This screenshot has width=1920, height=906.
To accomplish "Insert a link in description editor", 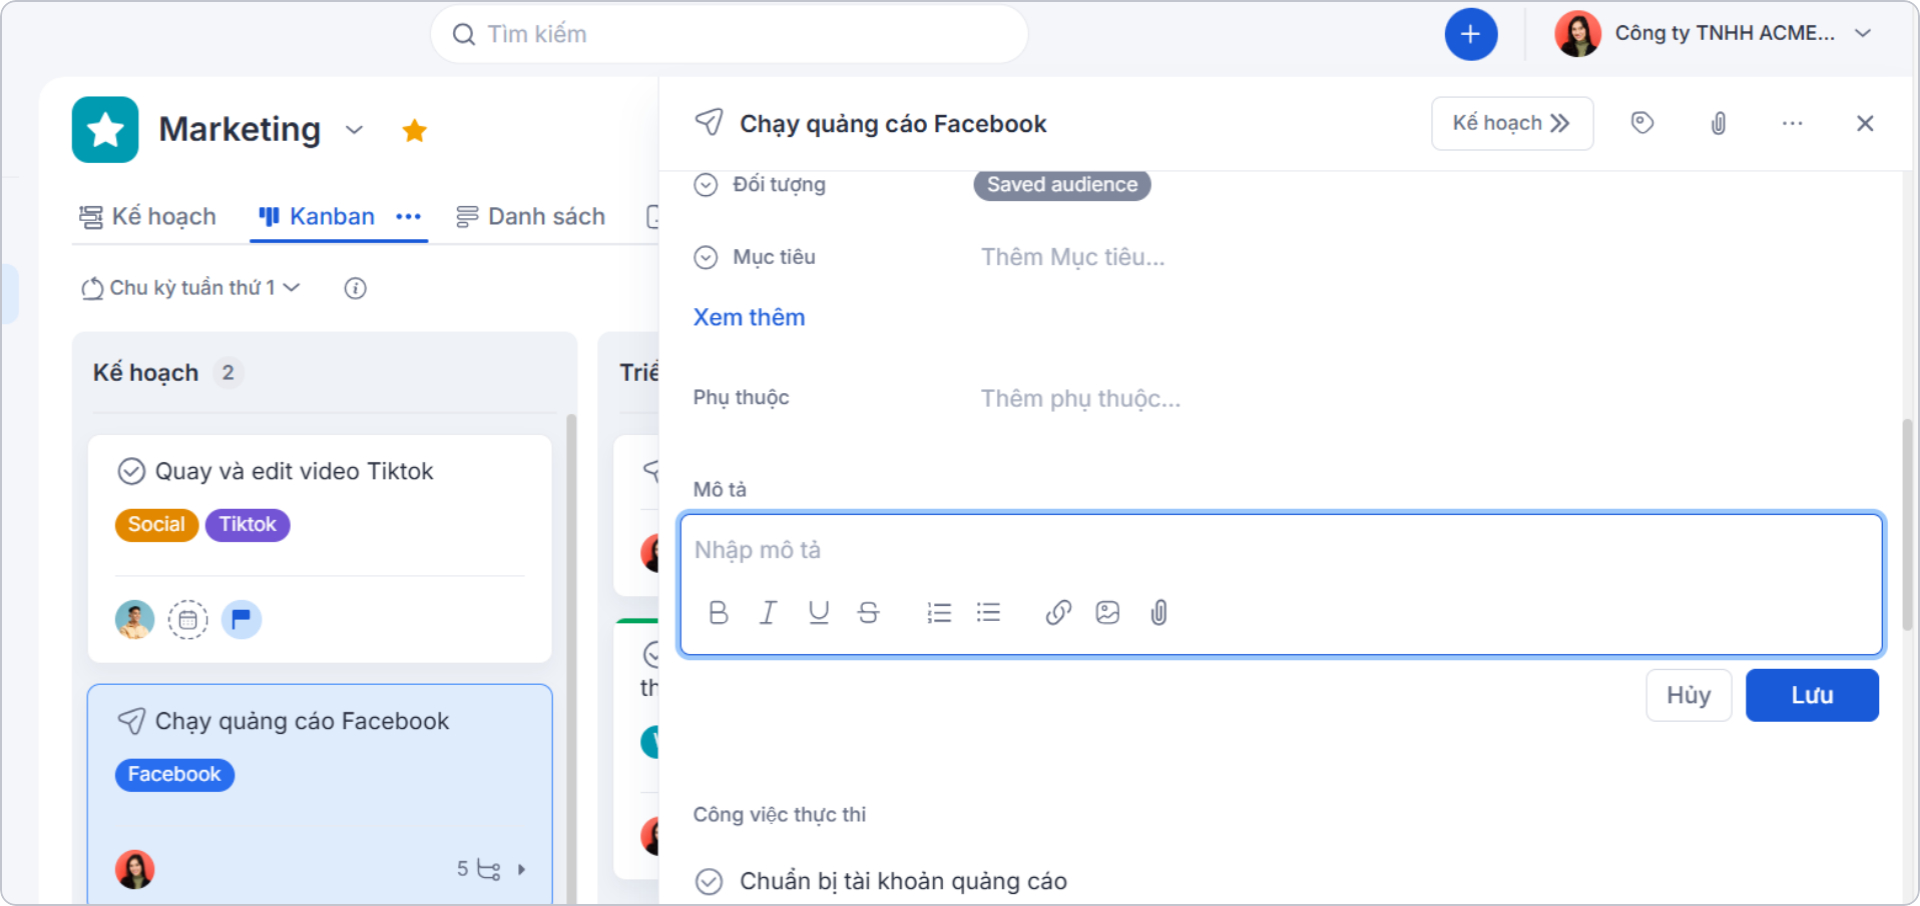I will tap(1058, 612).
